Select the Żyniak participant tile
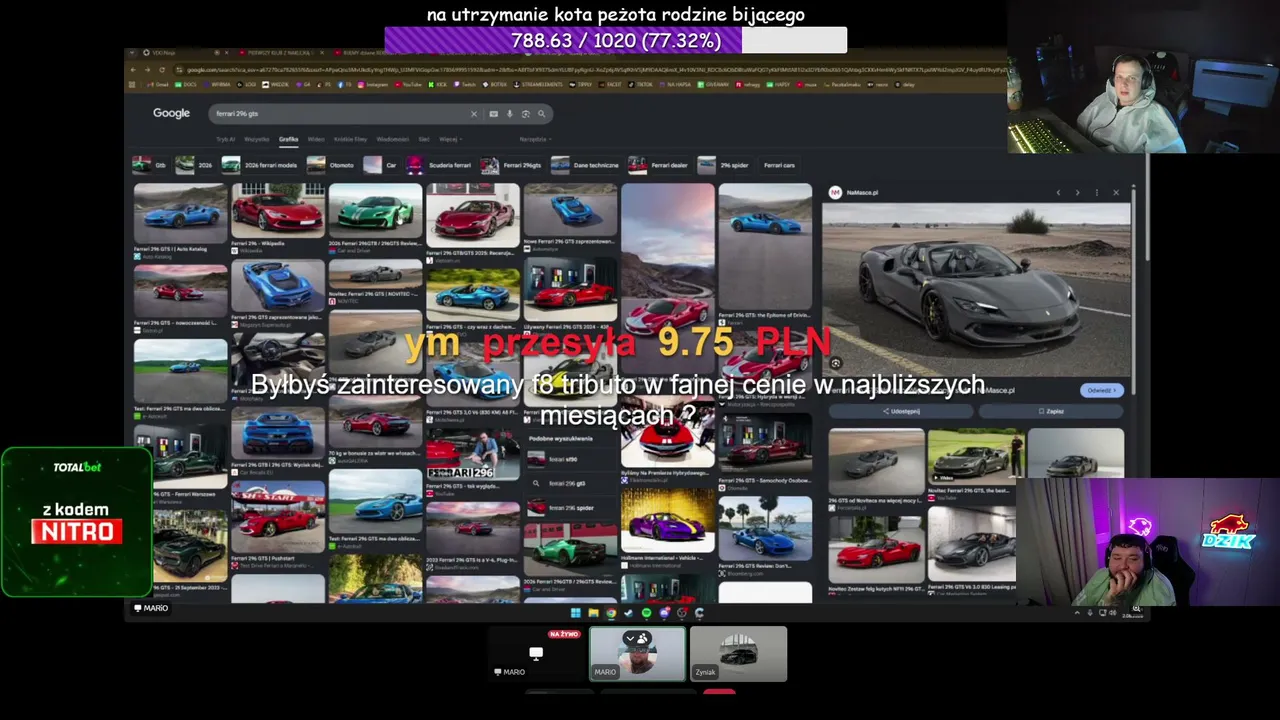Viewport: 1280px width, 720px height. click(739, 654)
